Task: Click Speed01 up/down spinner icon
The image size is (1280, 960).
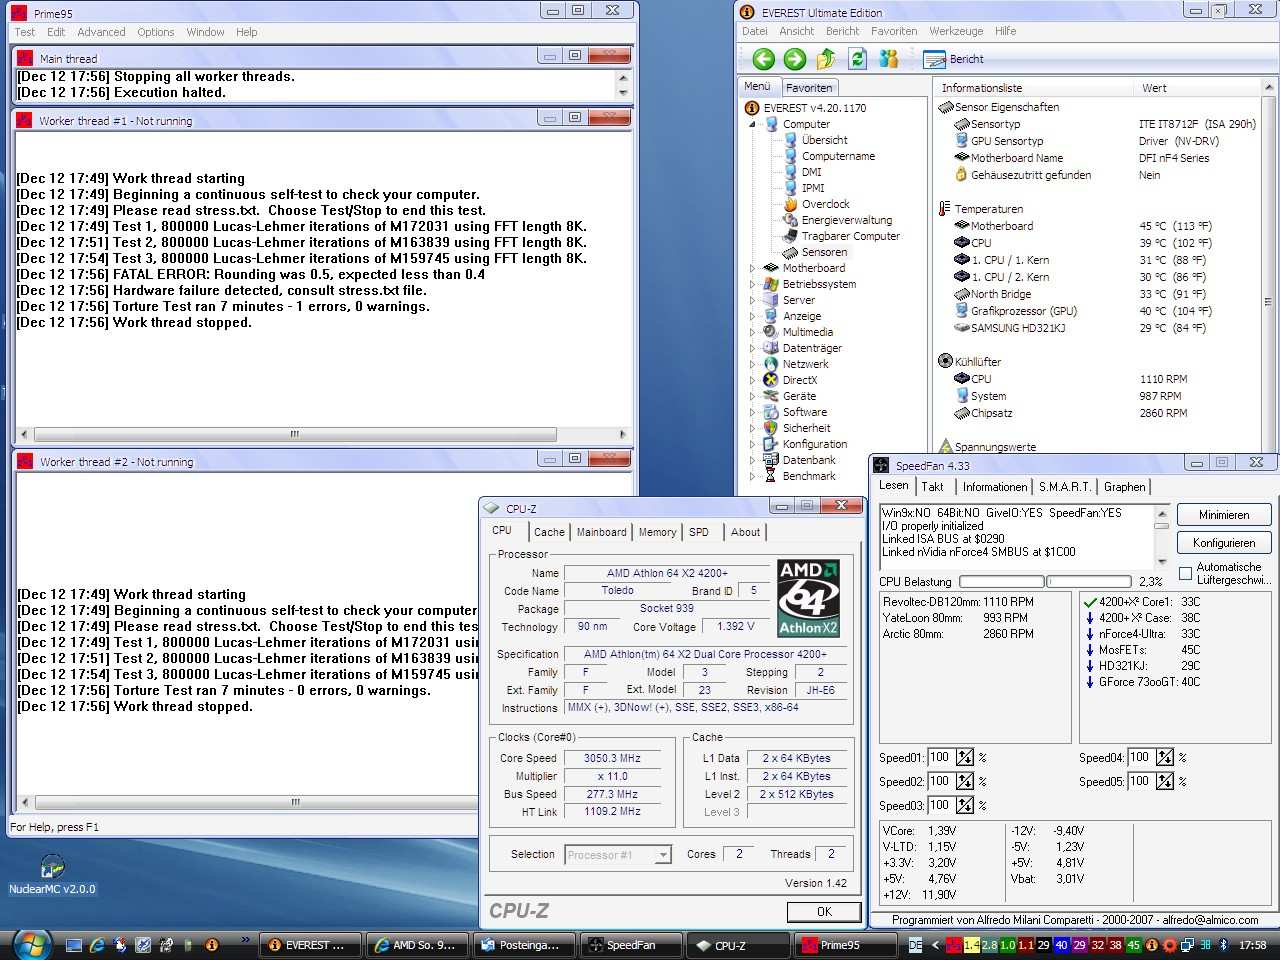Action: point(965,757)
